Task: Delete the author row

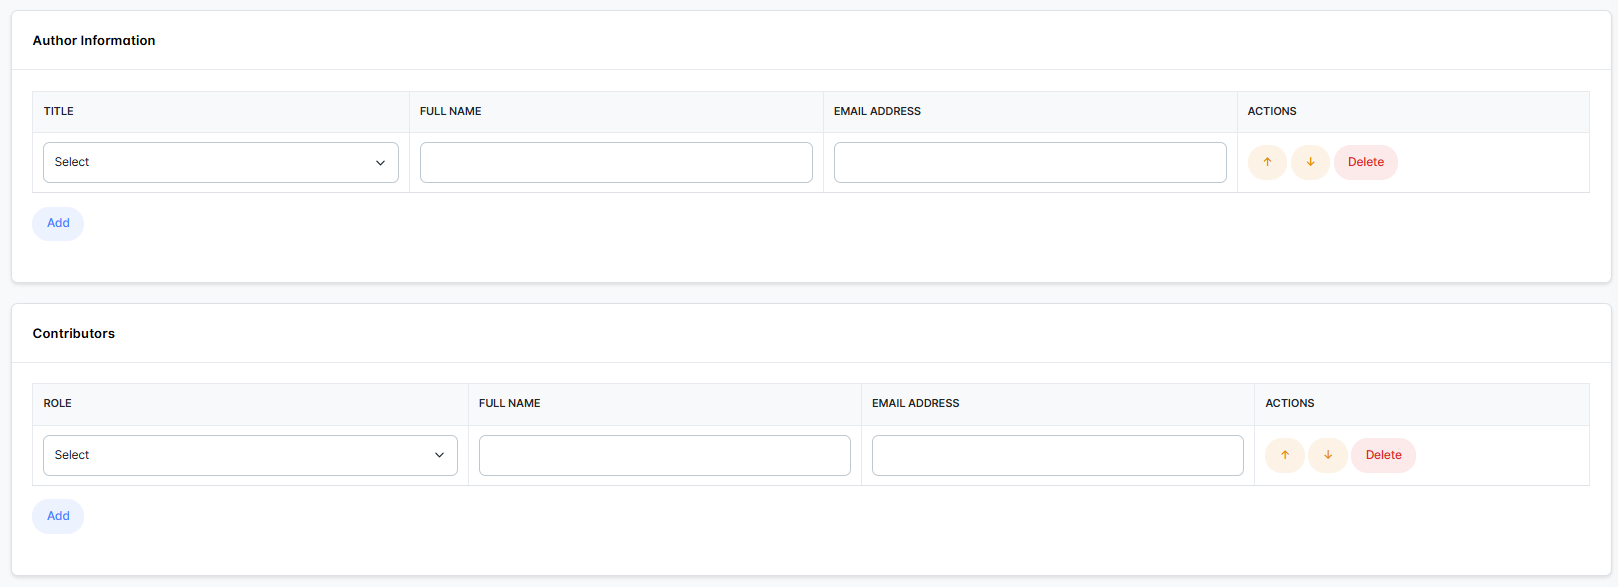Action: [1365, 162]
